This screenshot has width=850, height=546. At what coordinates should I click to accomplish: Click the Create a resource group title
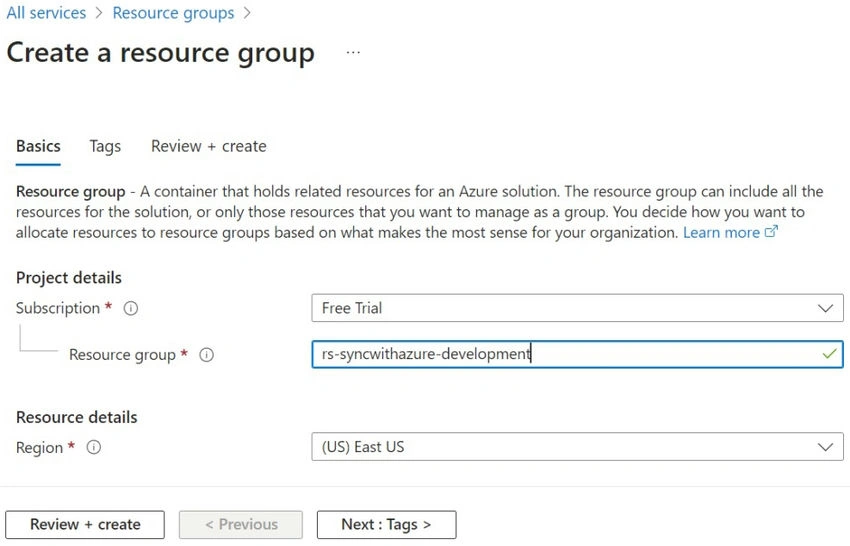160,54
